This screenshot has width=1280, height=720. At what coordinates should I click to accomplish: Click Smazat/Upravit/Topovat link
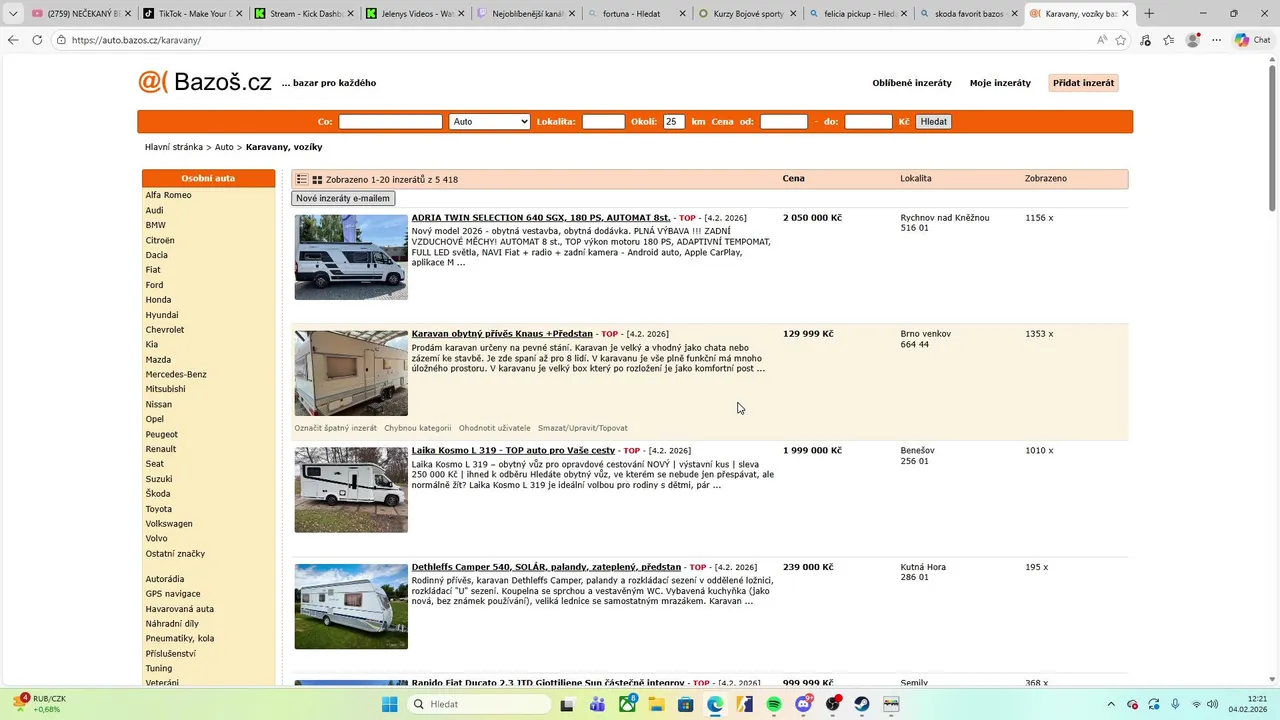[583, 428]
